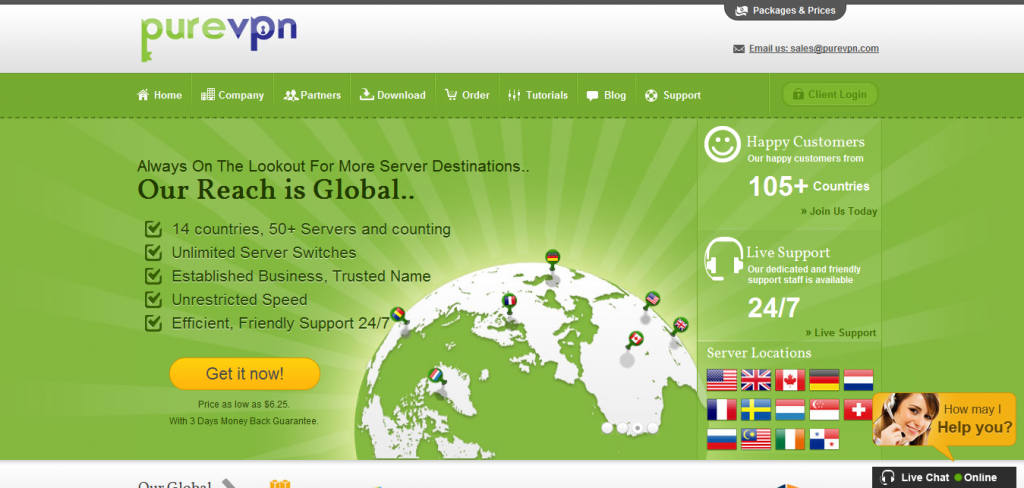Viewport: 1024px width, 488px height.
Task: Click the Download nav item
Action: point(393,95)
